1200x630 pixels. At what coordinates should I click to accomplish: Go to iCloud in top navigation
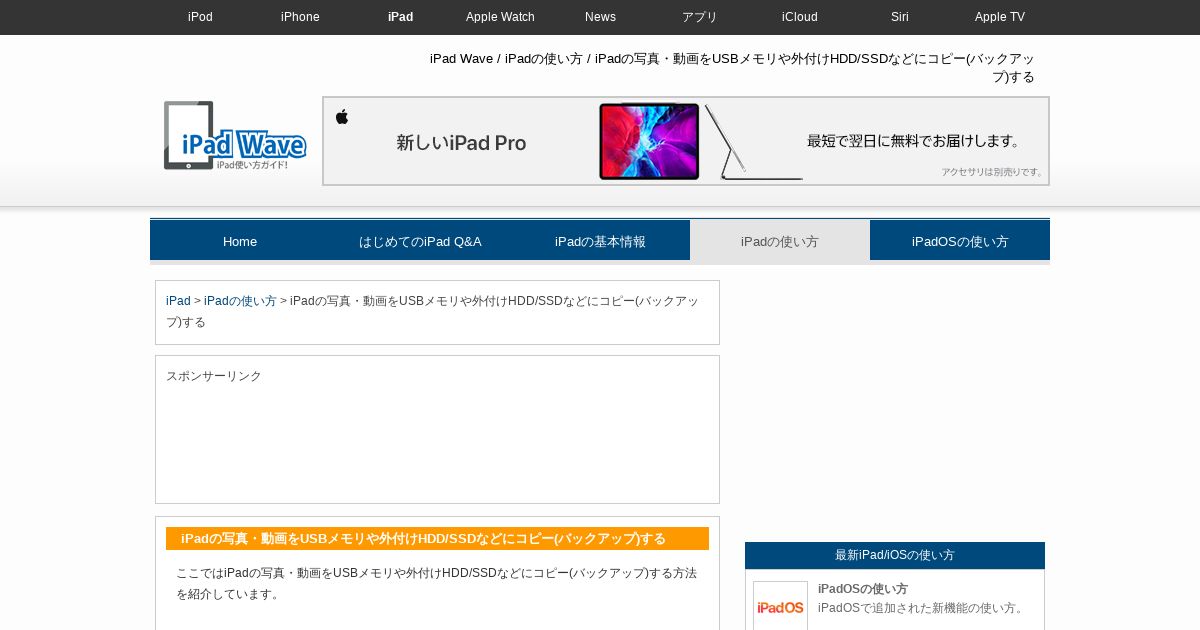point(800,17)
